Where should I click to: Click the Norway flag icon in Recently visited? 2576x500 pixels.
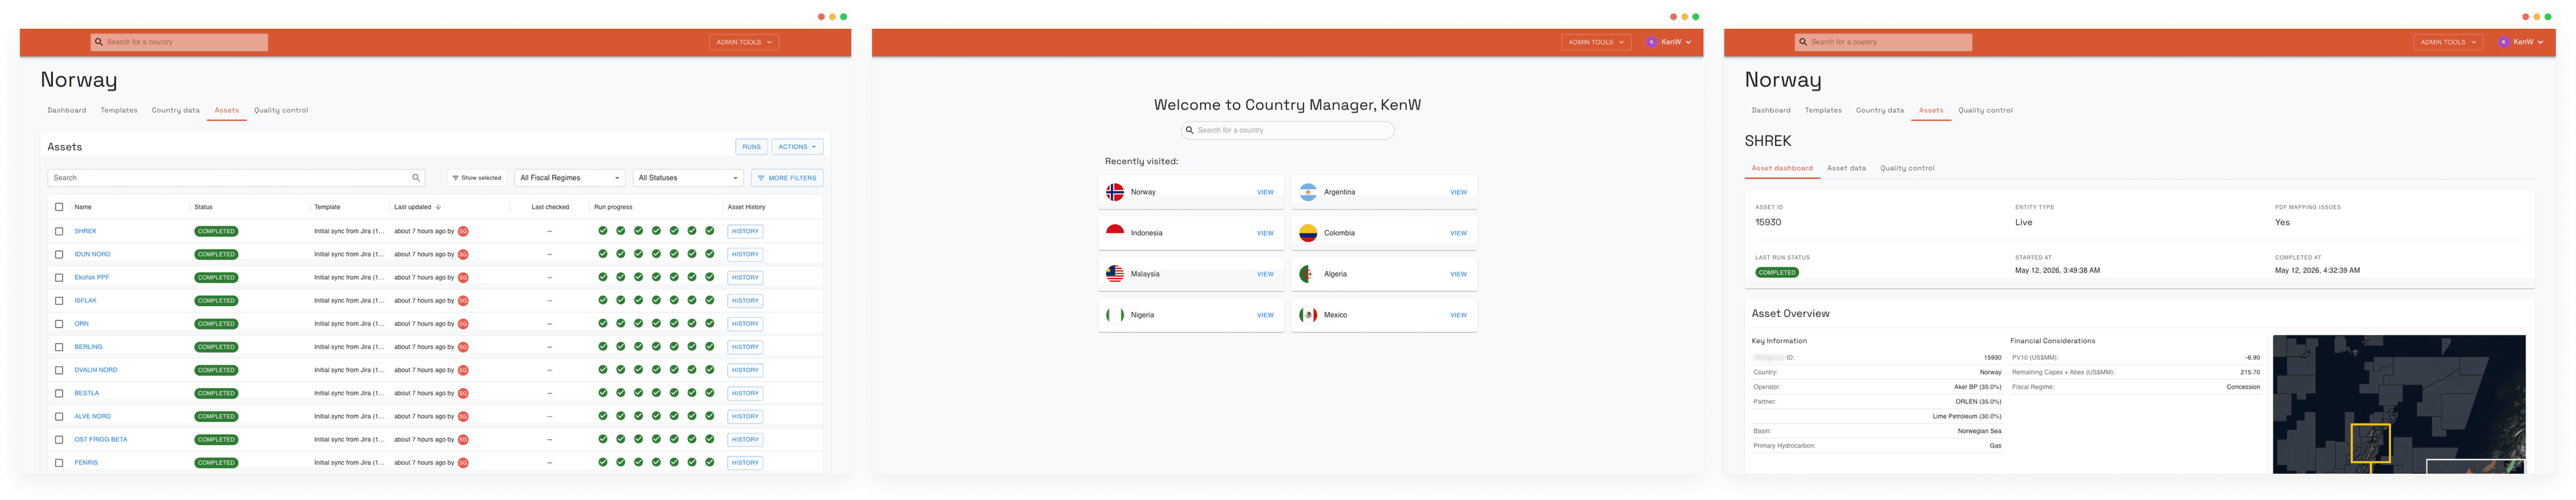1115,192
